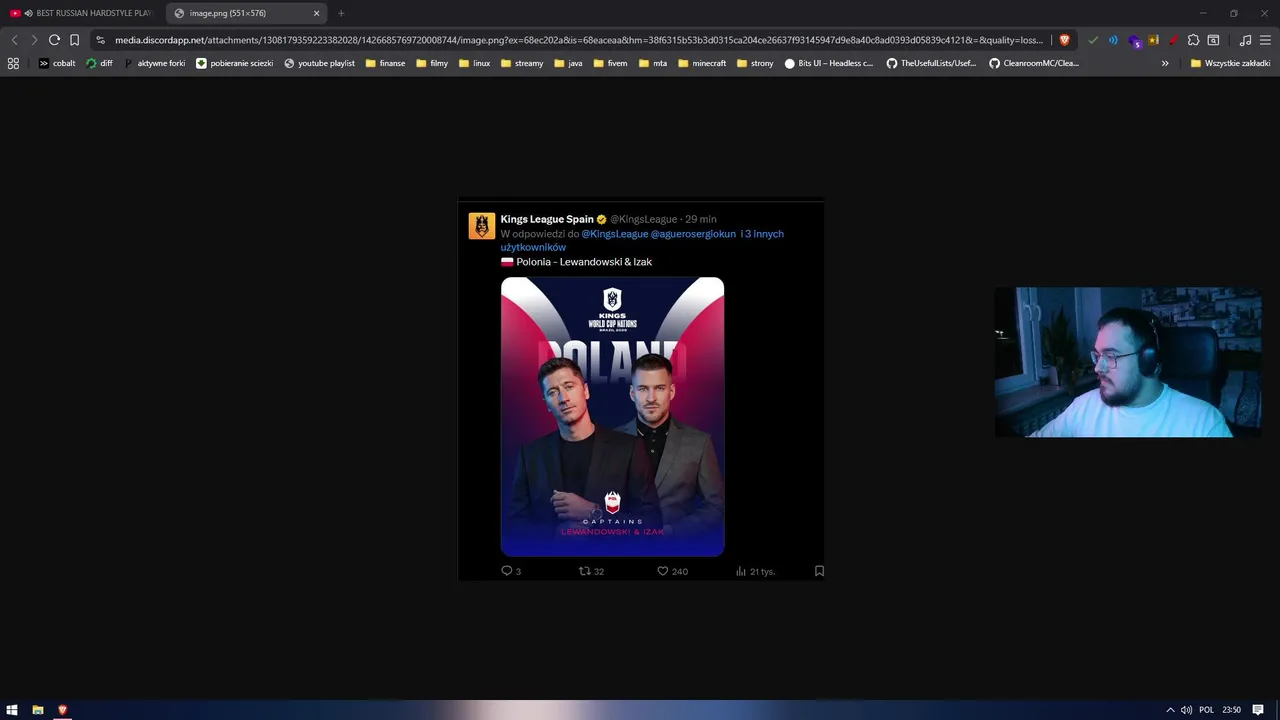Image resolution: width=1280 pixels, height=720 pixels.
Task: Mute the audio icon on the YouTube tab
Action: [x=28, y=13]
